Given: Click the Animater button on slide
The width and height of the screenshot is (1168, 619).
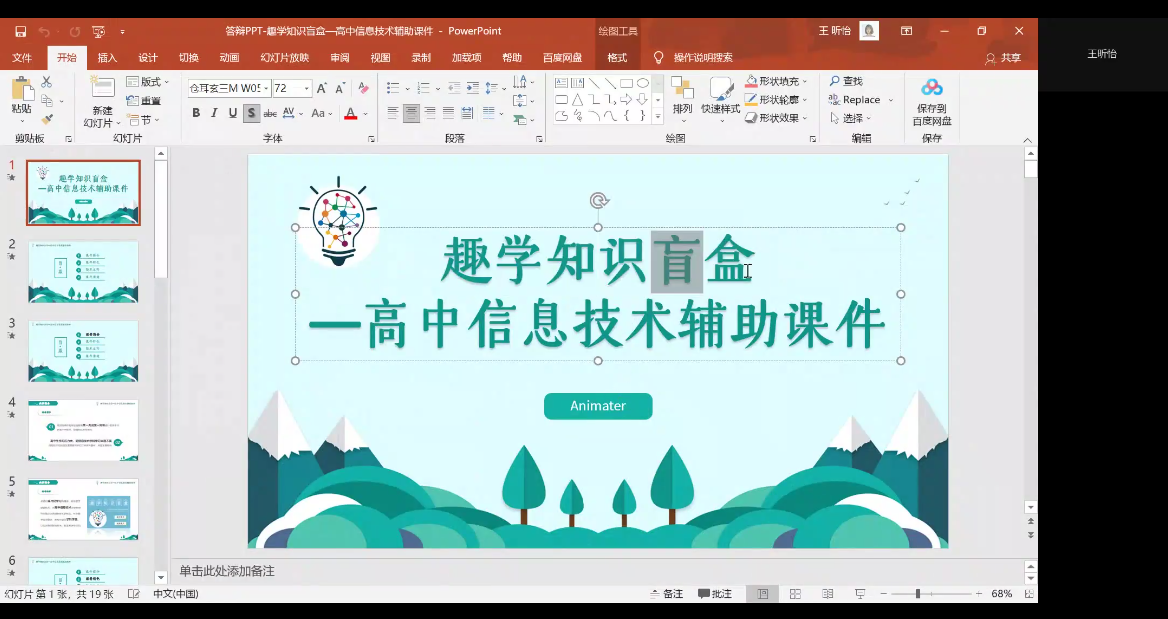Looking at the screenshot, I should [x=598, y=406].
